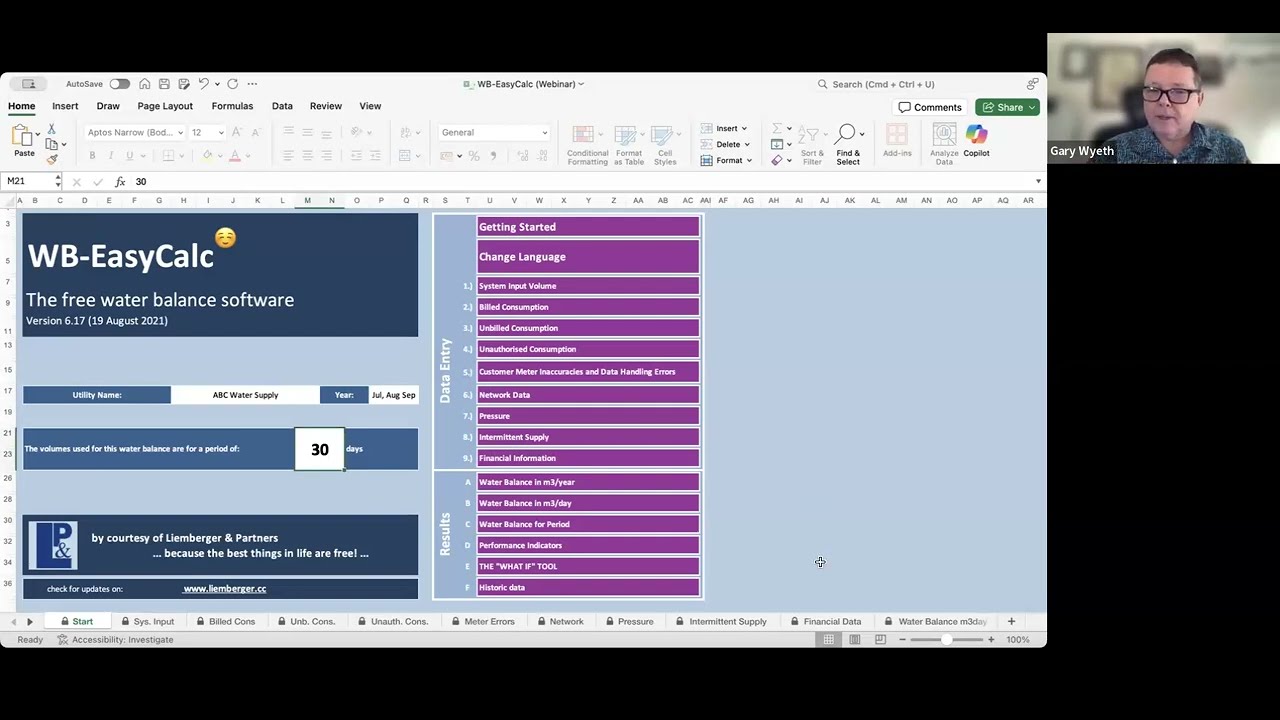Expand the formula bar chevron
Image resolution: width=1280 pixels, height=720 pixels.
[1038, 181]
